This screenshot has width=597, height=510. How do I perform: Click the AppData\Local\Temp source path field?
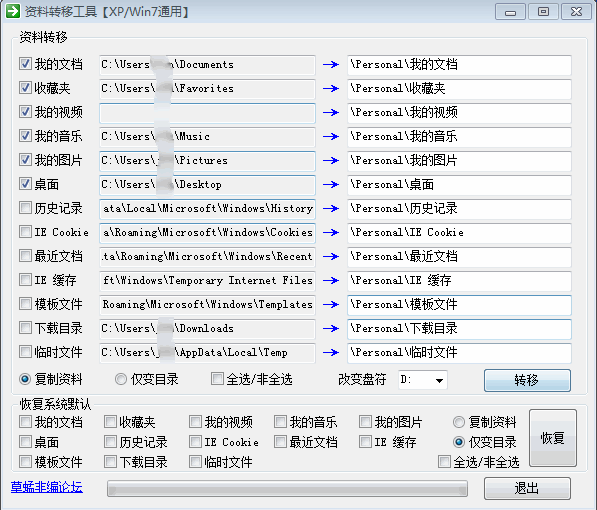coord(207,353)
